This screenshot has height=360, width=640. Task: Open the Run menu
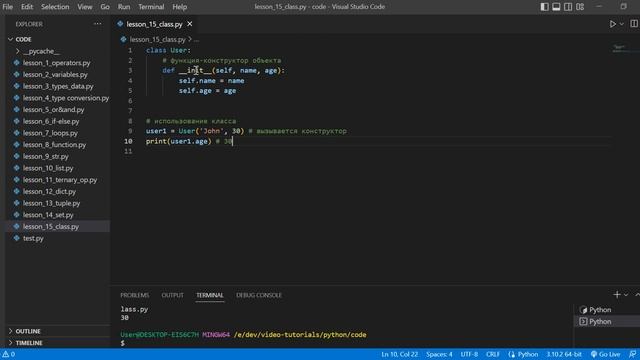coord(124,7)
